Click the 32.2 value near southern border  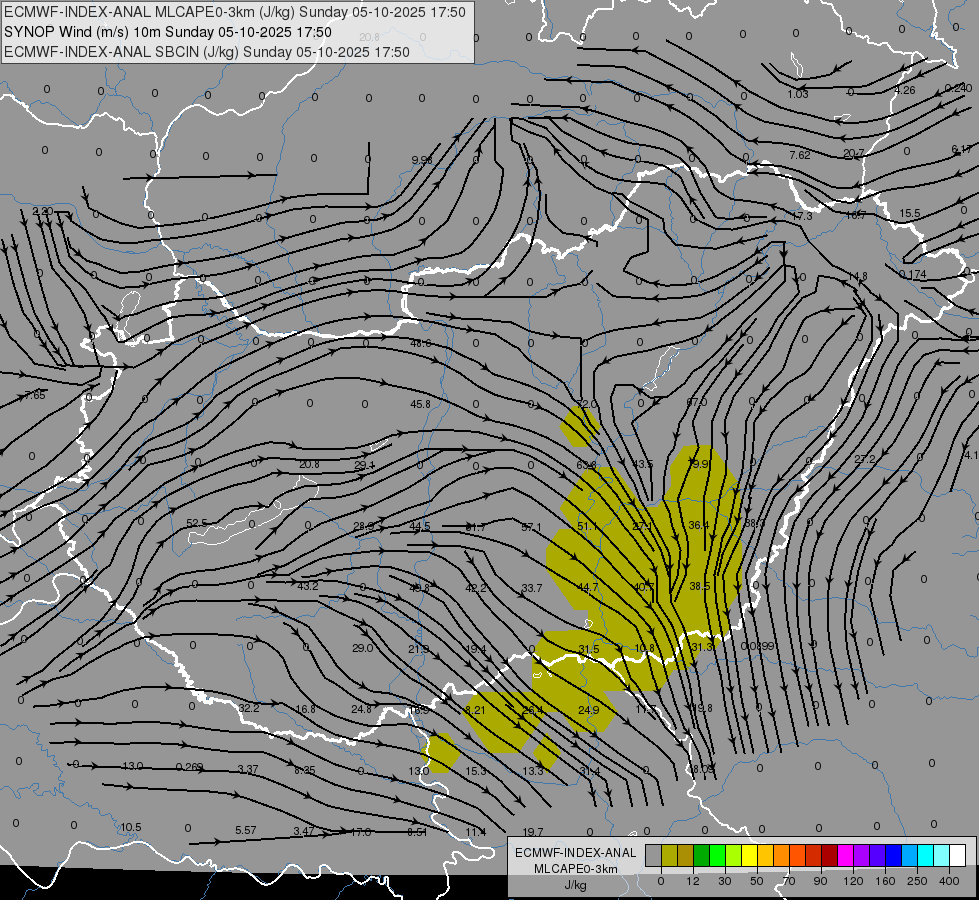248,708
